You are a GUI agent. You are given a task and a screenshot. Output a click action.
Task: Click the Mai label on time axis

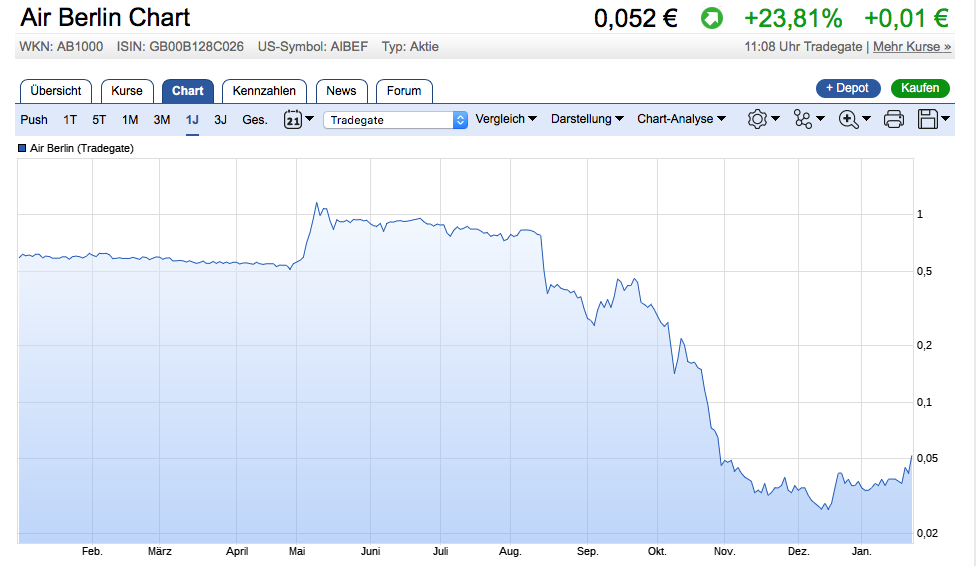click(297, 551)
